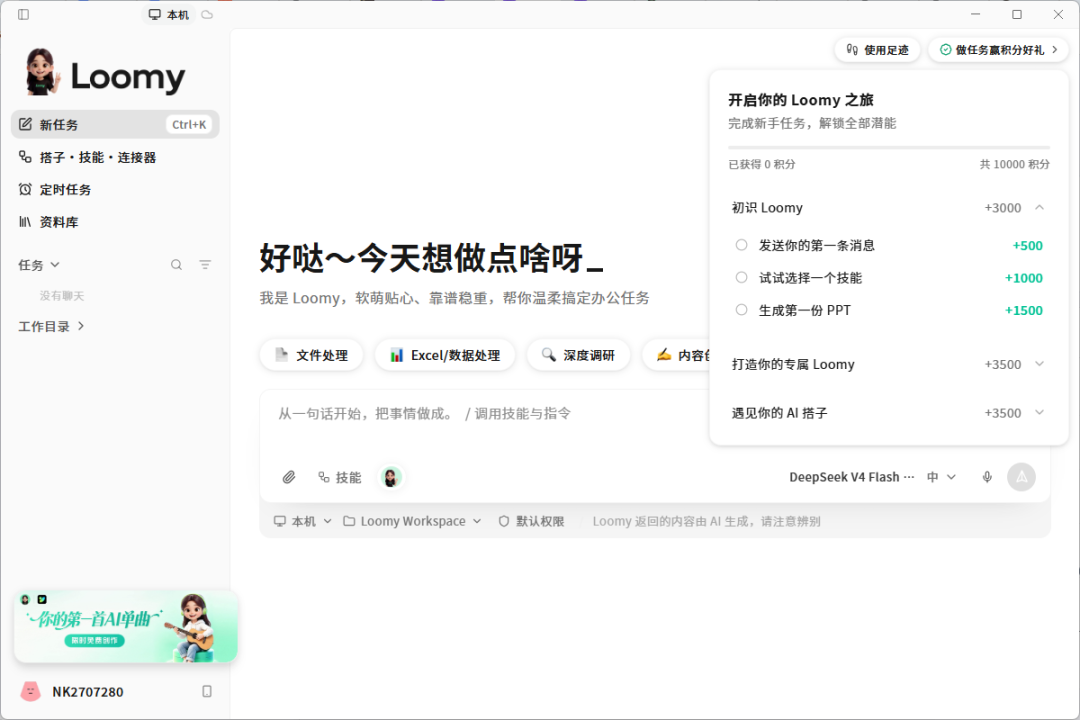Click the NK2707280 user avatar
Image resolution: width=1080 pixels, height=720 pixels.
(x=30, y=692)
